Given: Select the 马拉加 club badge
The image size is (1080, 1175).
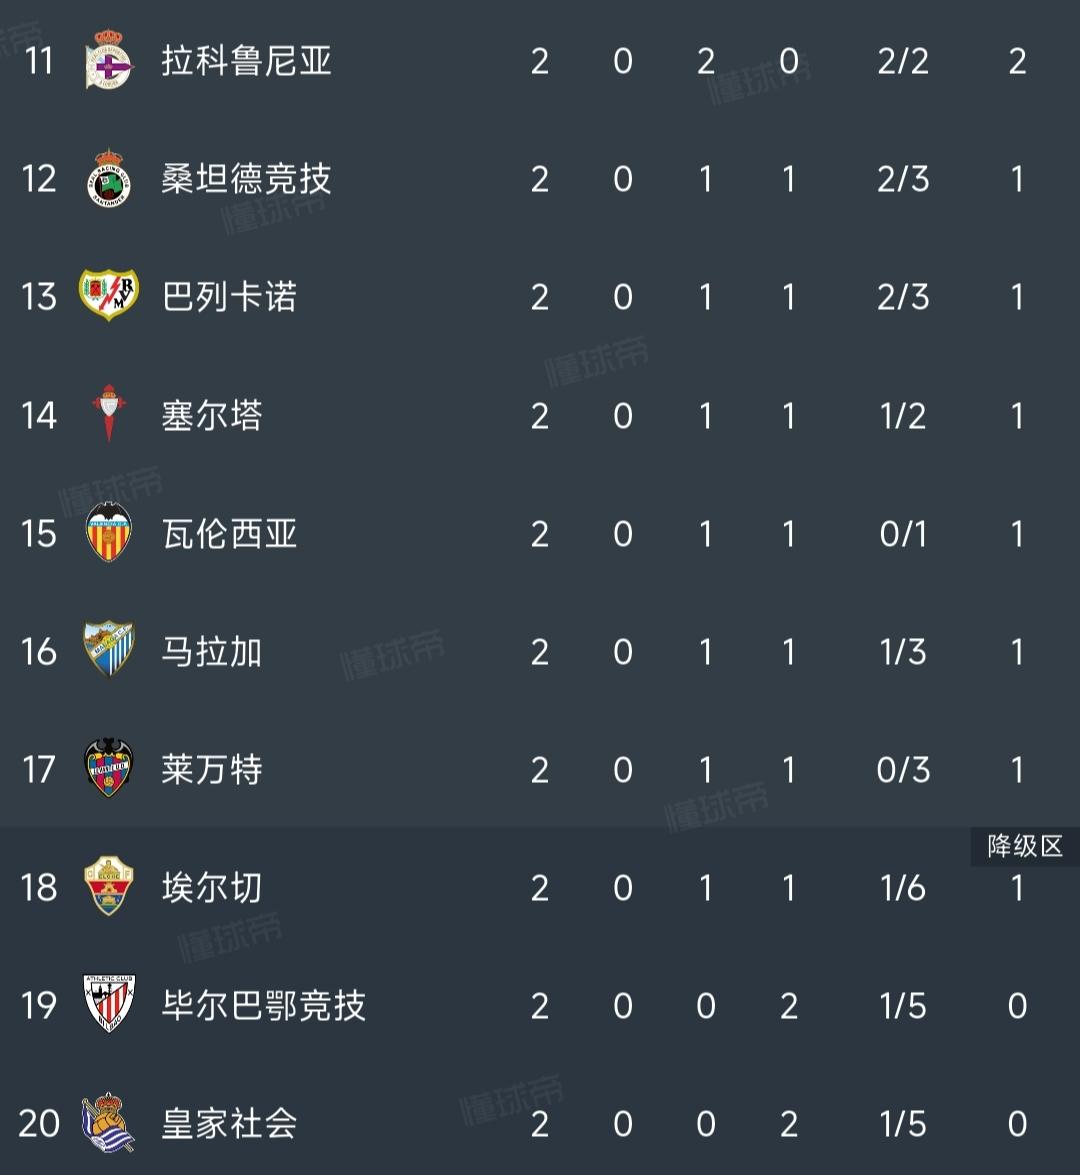Looking at the screenshot, I should click(x=109, y=649).
